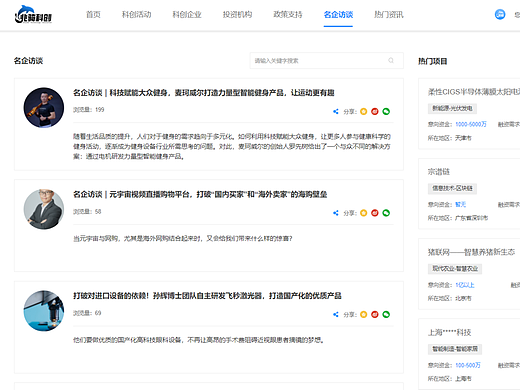Click the 1000-5000万 funding amount
The height and width of the screenshot is (390, 520).
(x=471, y=124)
